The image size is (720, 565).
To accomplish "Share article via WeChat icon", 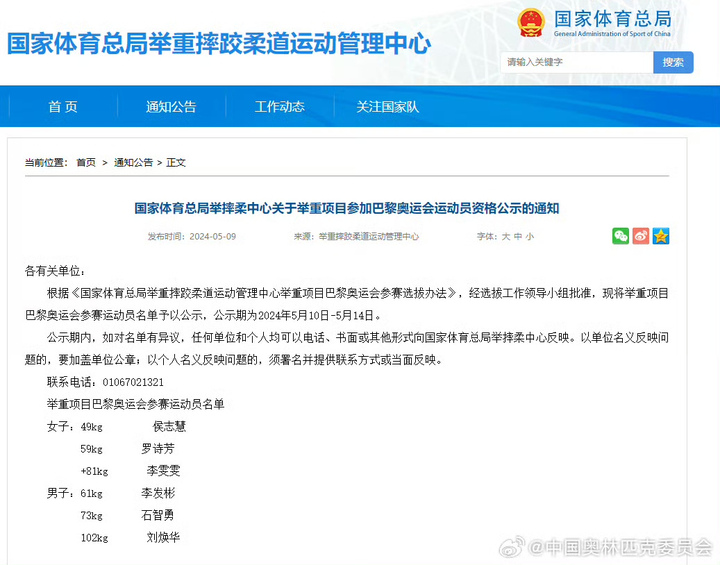I will (621, 236).
